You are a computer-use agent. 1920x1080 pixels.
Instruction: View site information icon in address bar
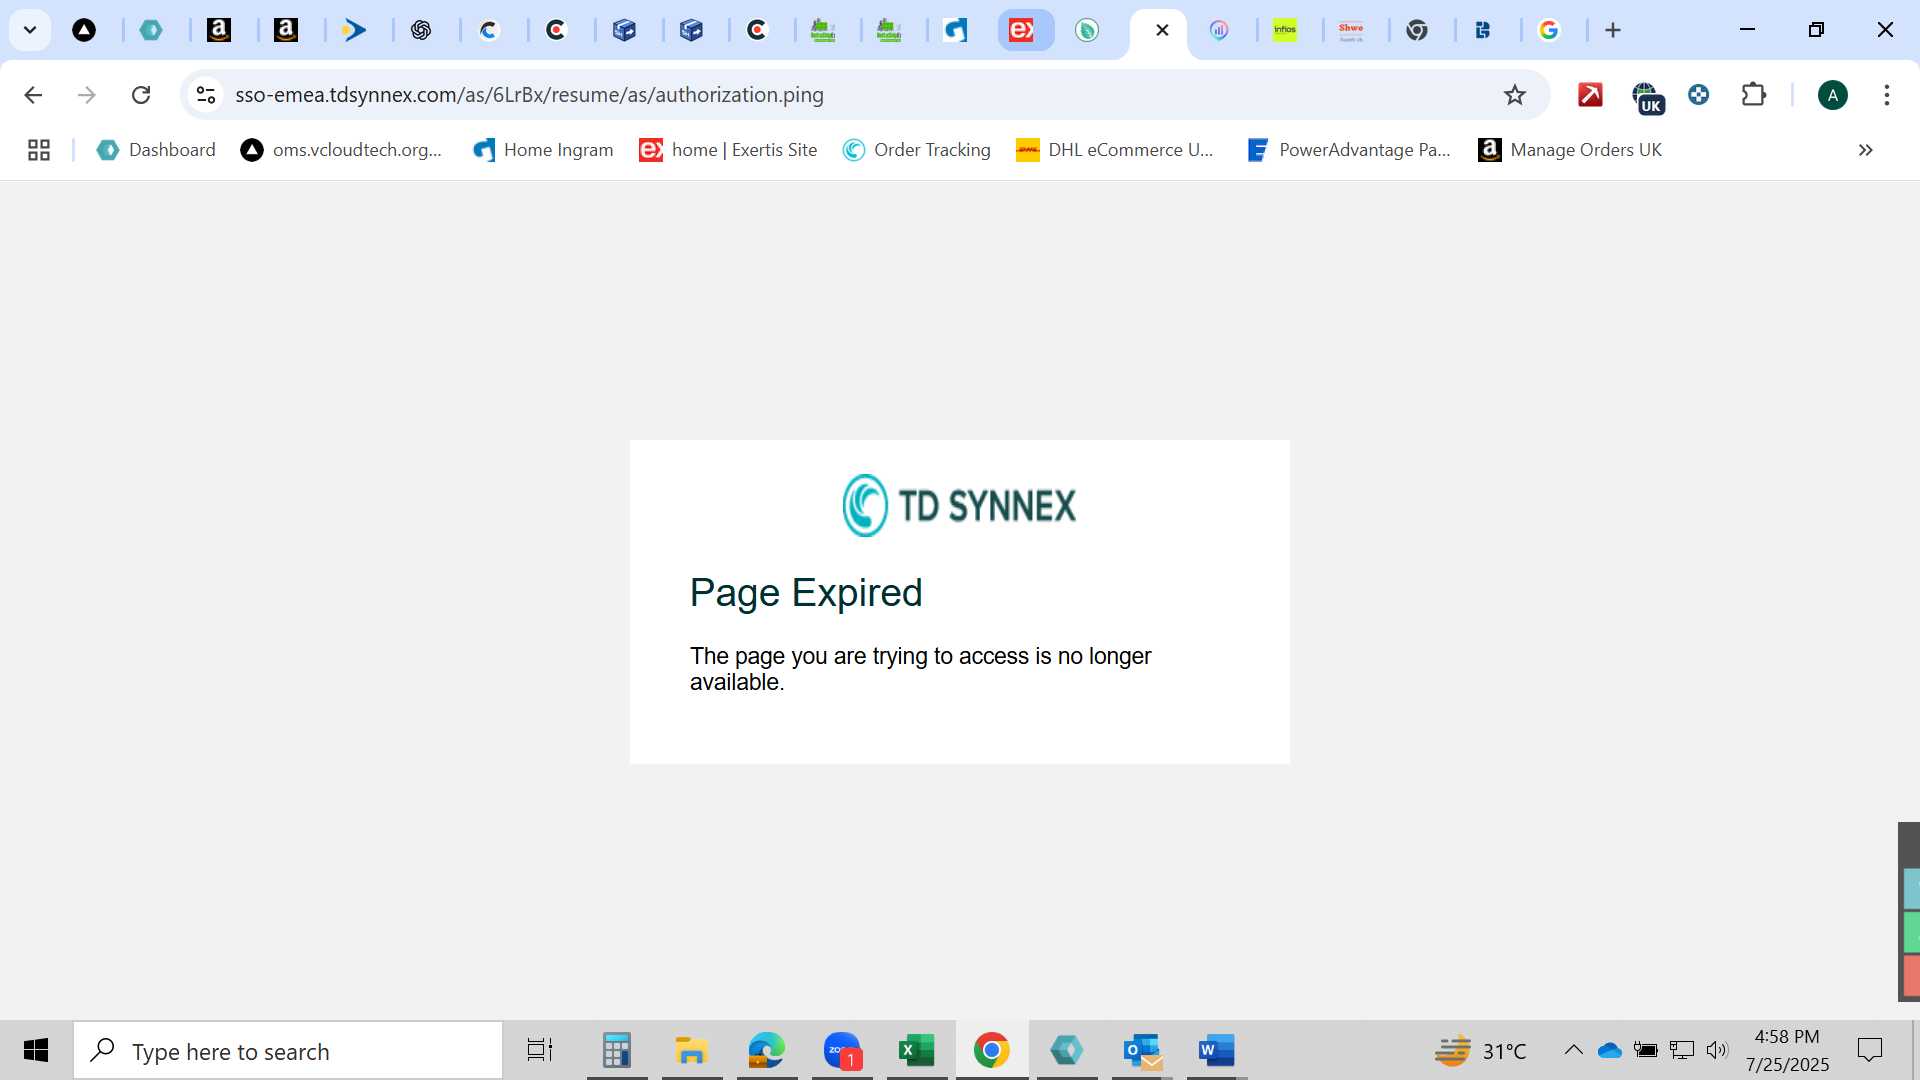pyautogui.click(x=206, y=95)
